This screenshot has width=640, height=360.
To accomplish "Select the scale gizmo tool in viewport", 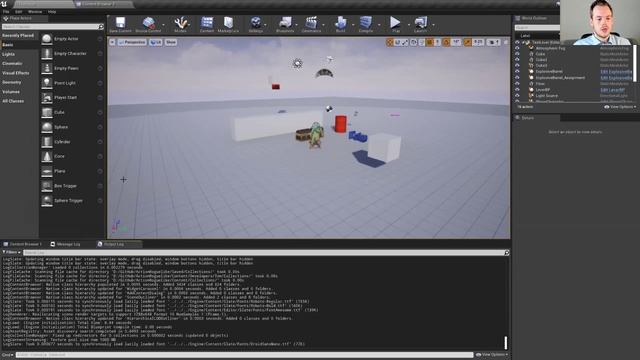I will pyautogui.click(x=405, y=42).
